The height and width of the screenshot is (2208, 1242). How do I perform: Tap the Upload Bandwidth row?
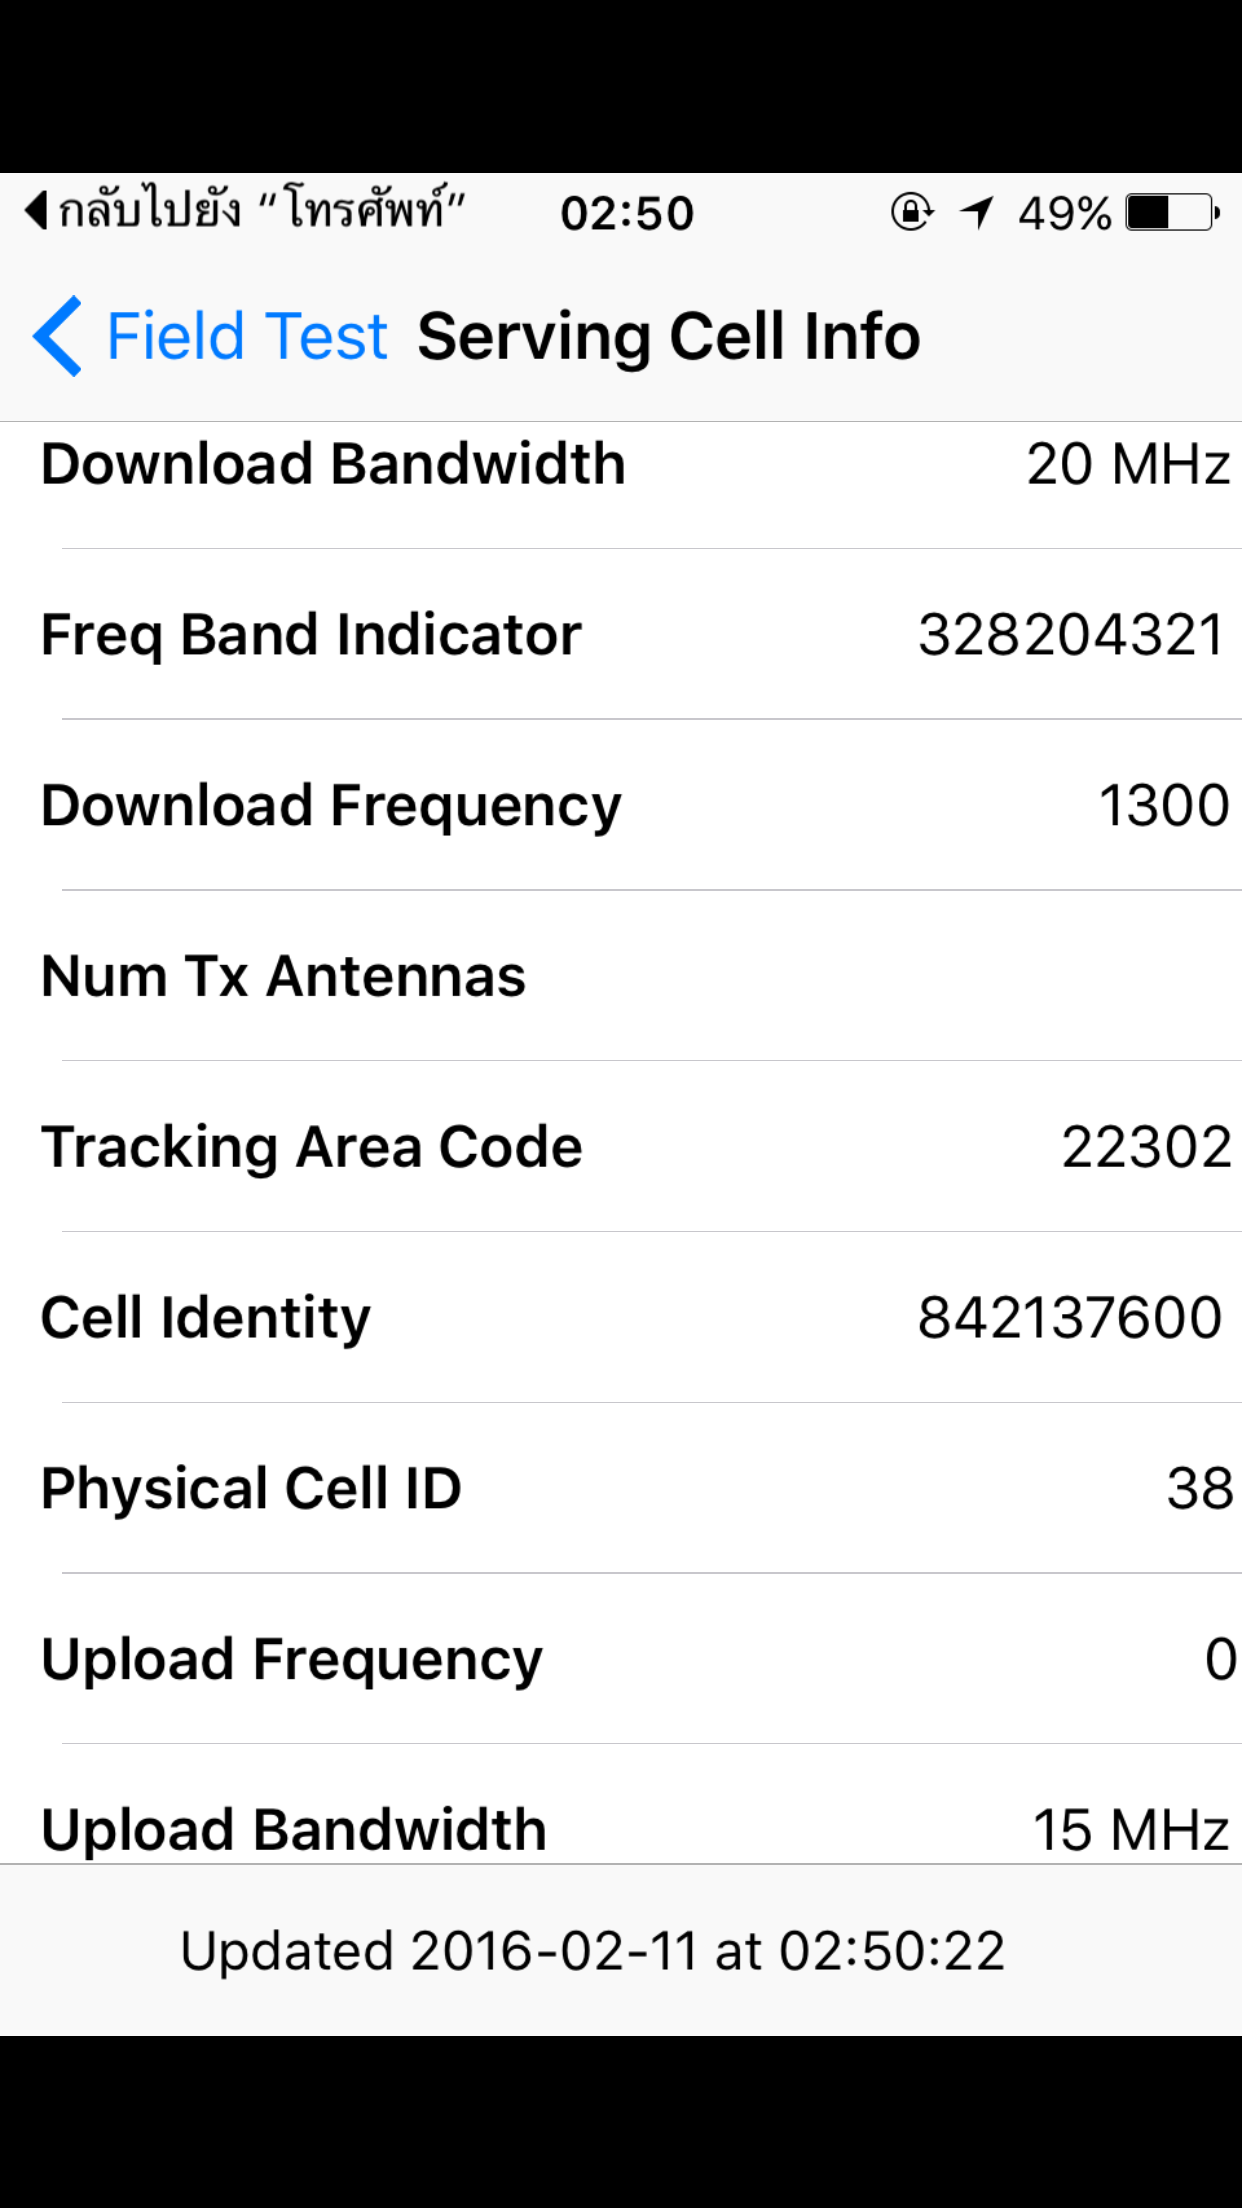pyautogui.click(x=621, y=1828)
